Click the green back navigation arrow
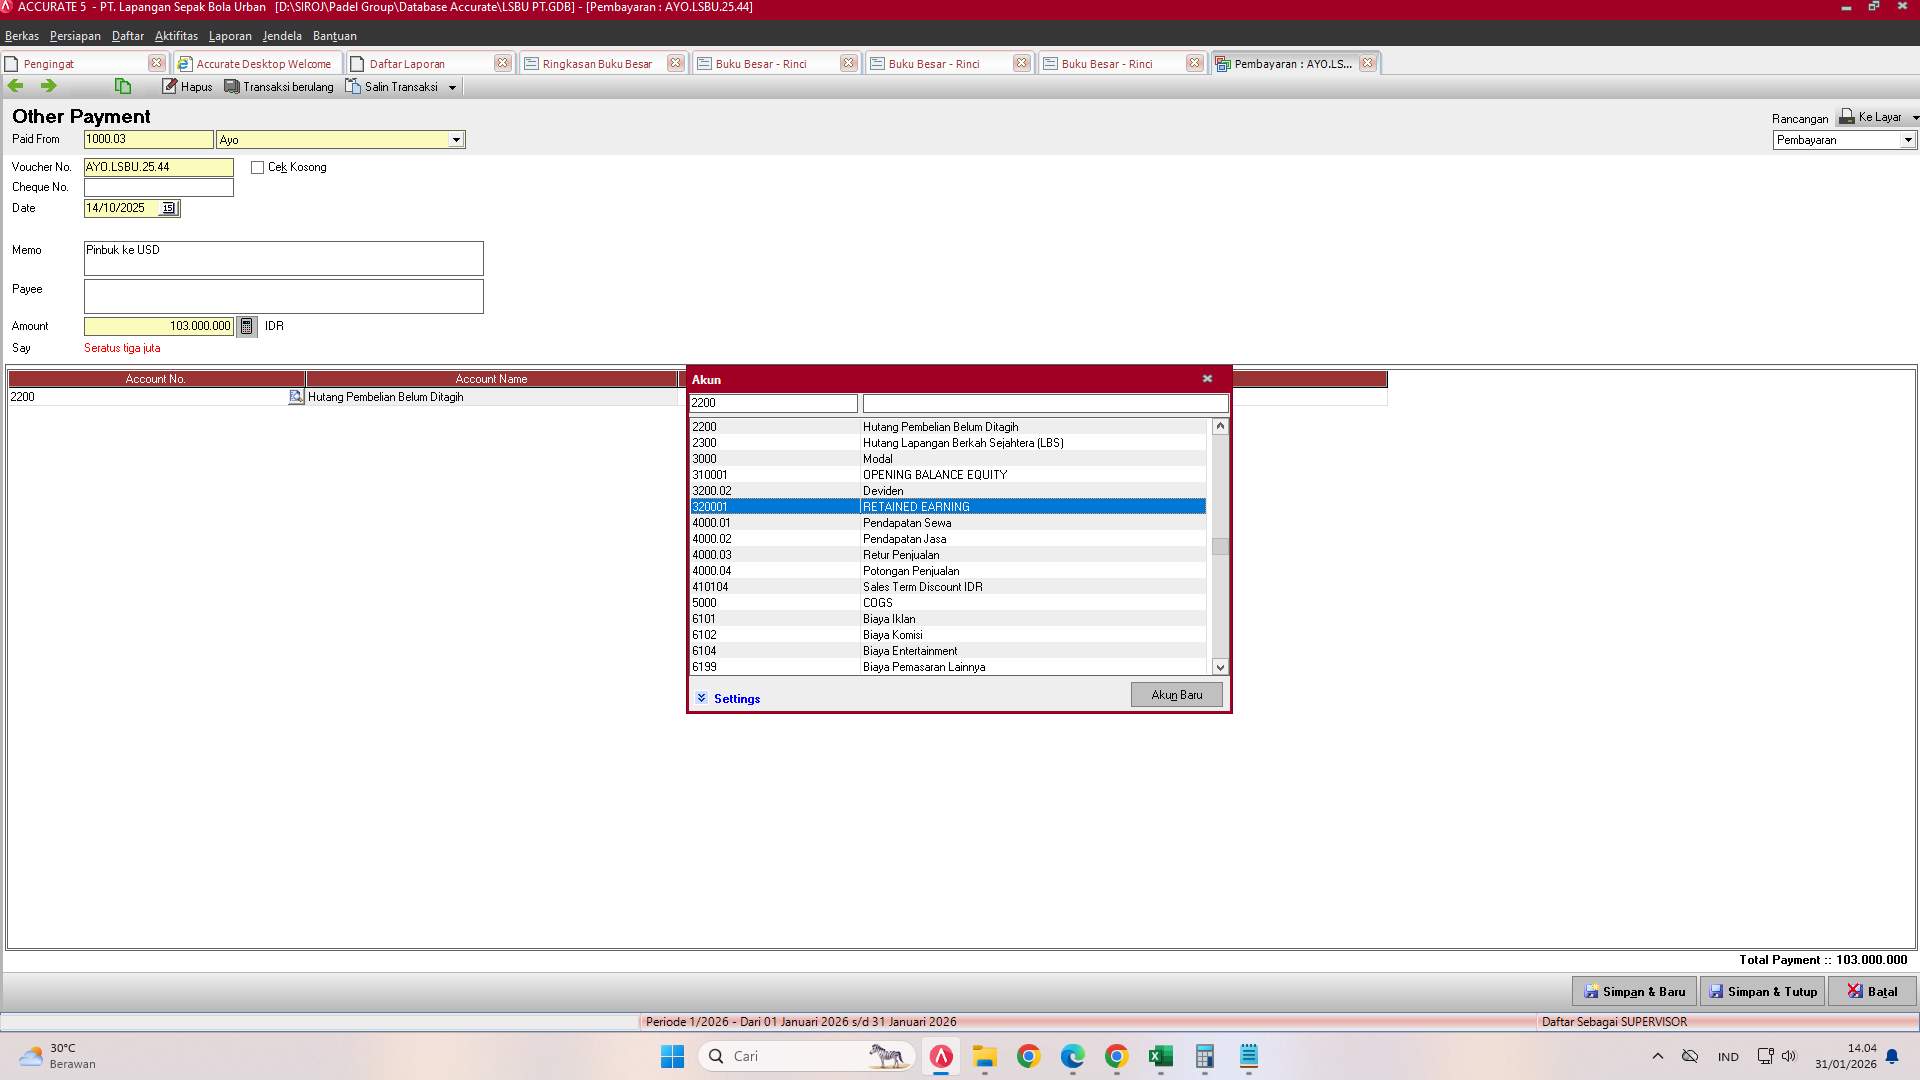The image size is (1920, 1080). pyautogui.click(x=15, y=86)
